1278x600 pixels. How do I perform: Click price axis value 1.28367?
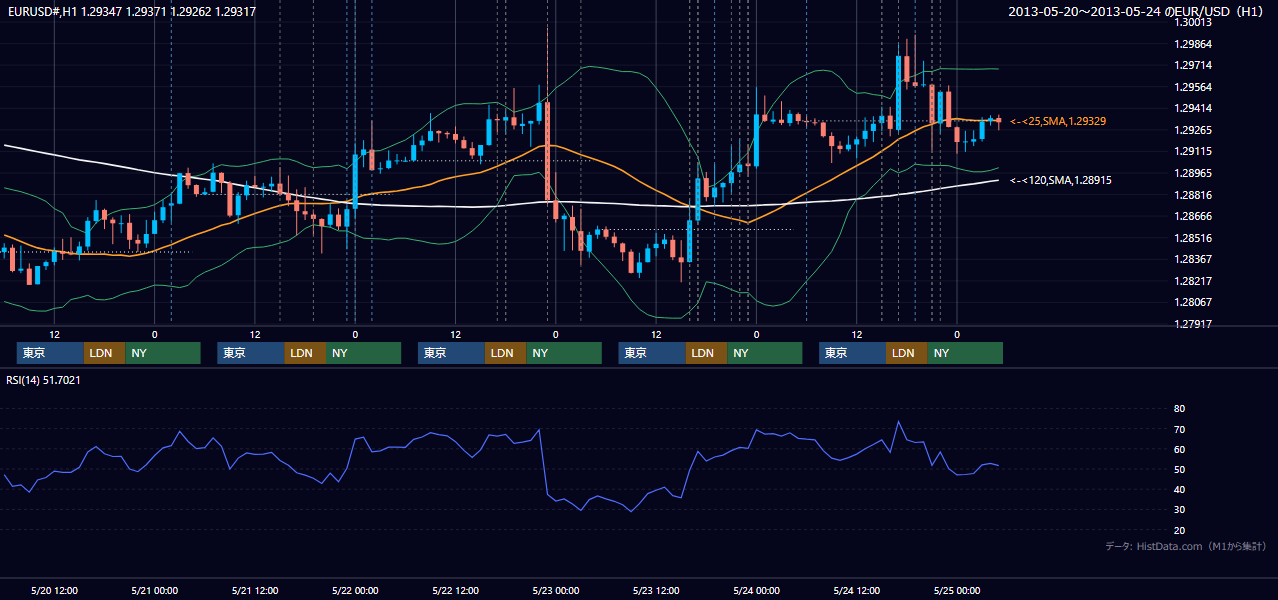(1193, 259)
